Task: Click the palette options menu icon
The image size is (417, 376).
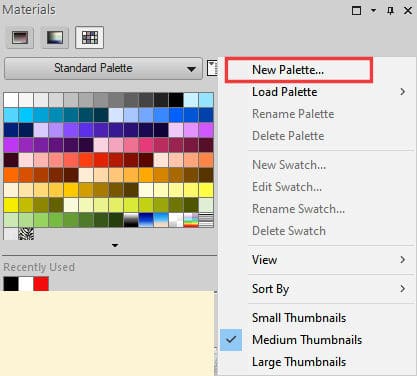Action: click(212, 68)
